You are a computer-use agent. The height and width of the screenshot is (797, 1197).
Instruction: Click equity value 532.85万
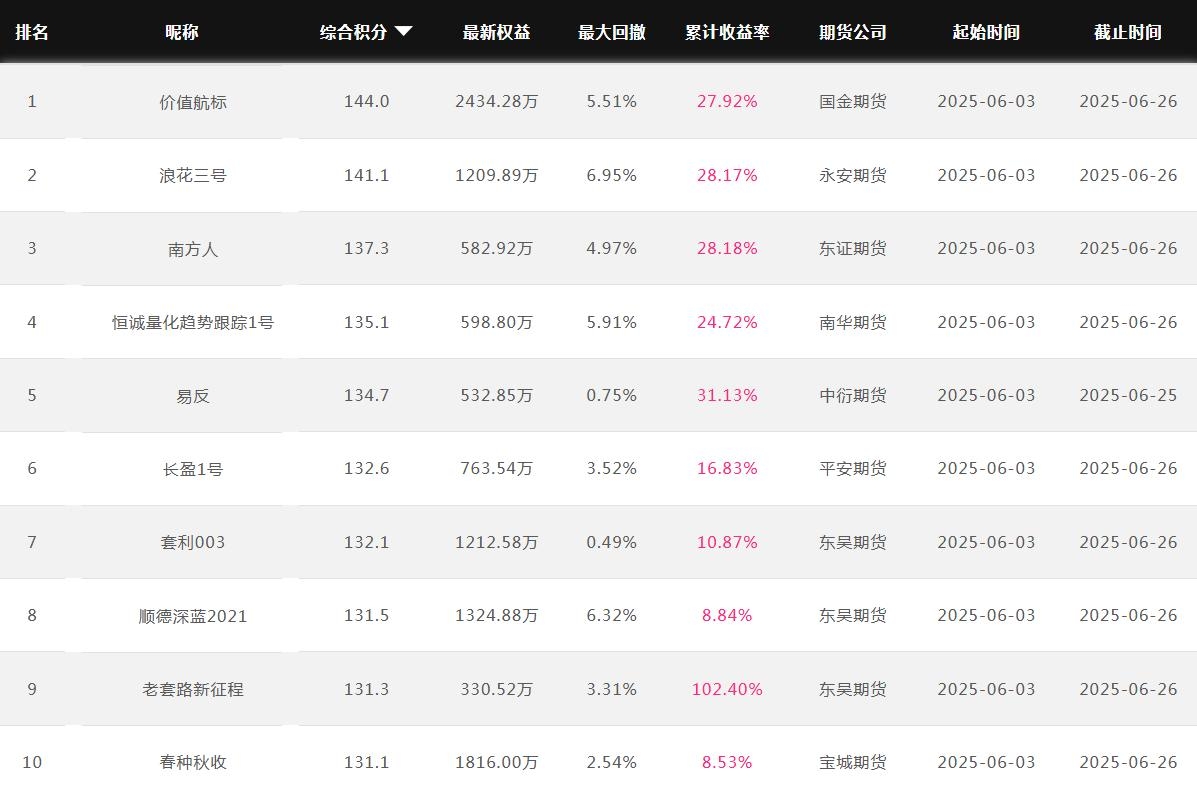[x=496, y=395]
